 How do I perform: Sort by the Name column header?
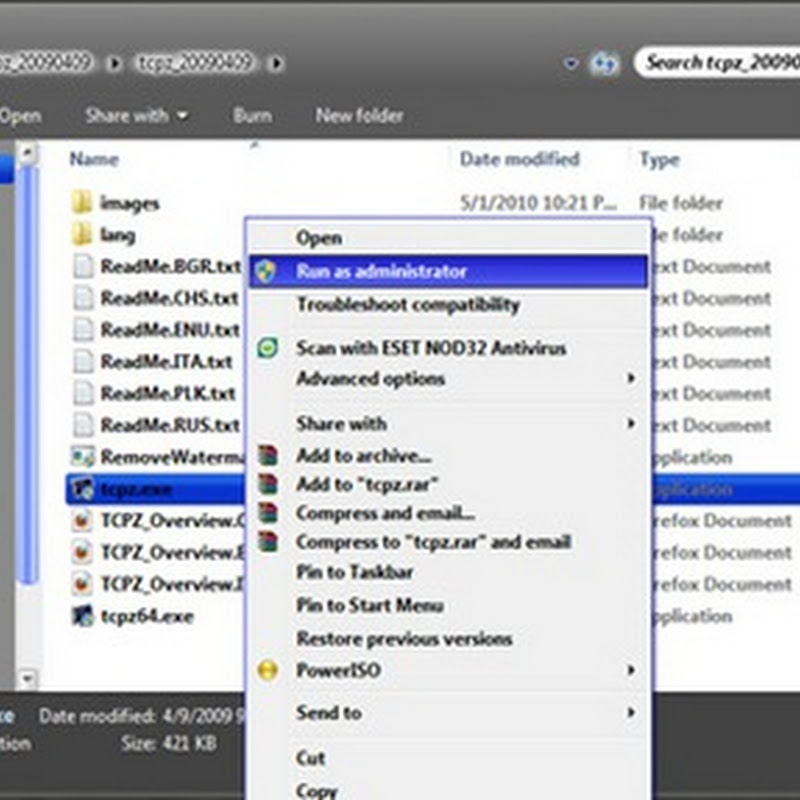(94, 159)
